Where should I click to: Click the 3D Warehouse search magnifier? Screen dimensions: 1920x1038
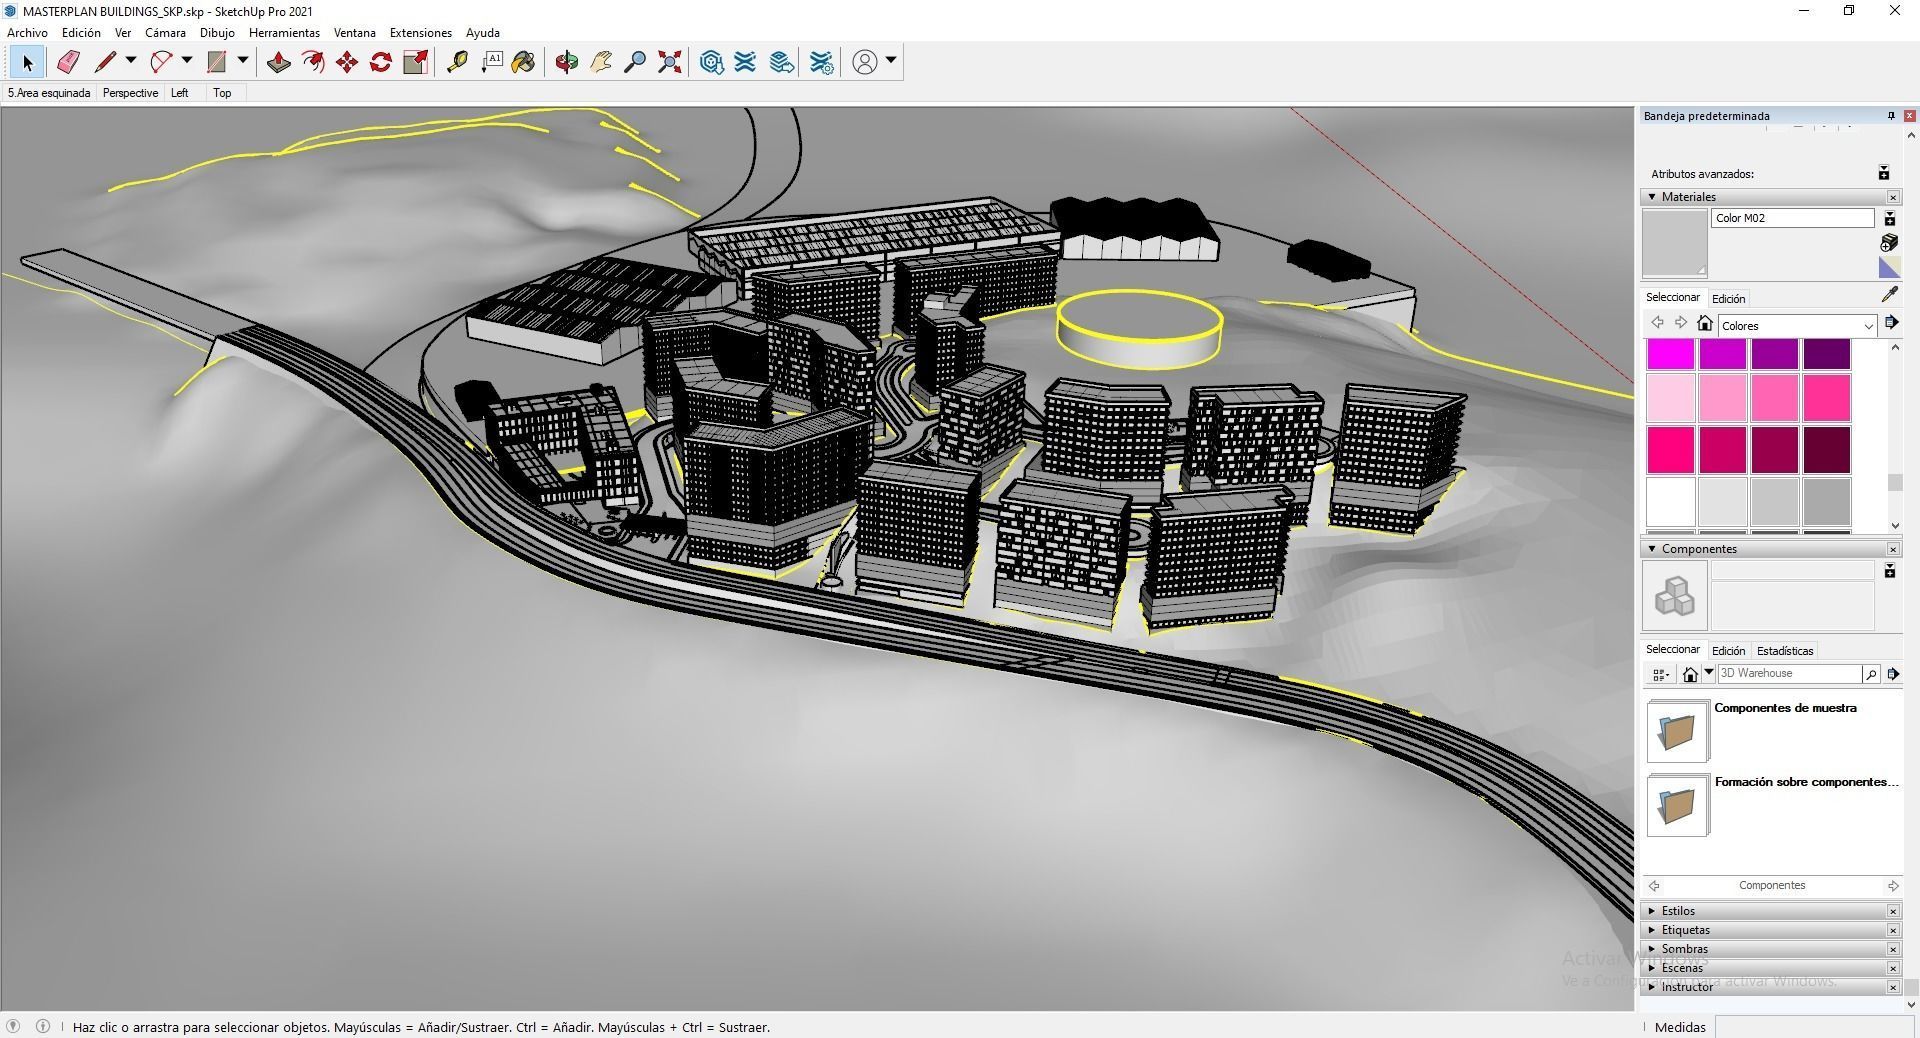(1871, 674)
